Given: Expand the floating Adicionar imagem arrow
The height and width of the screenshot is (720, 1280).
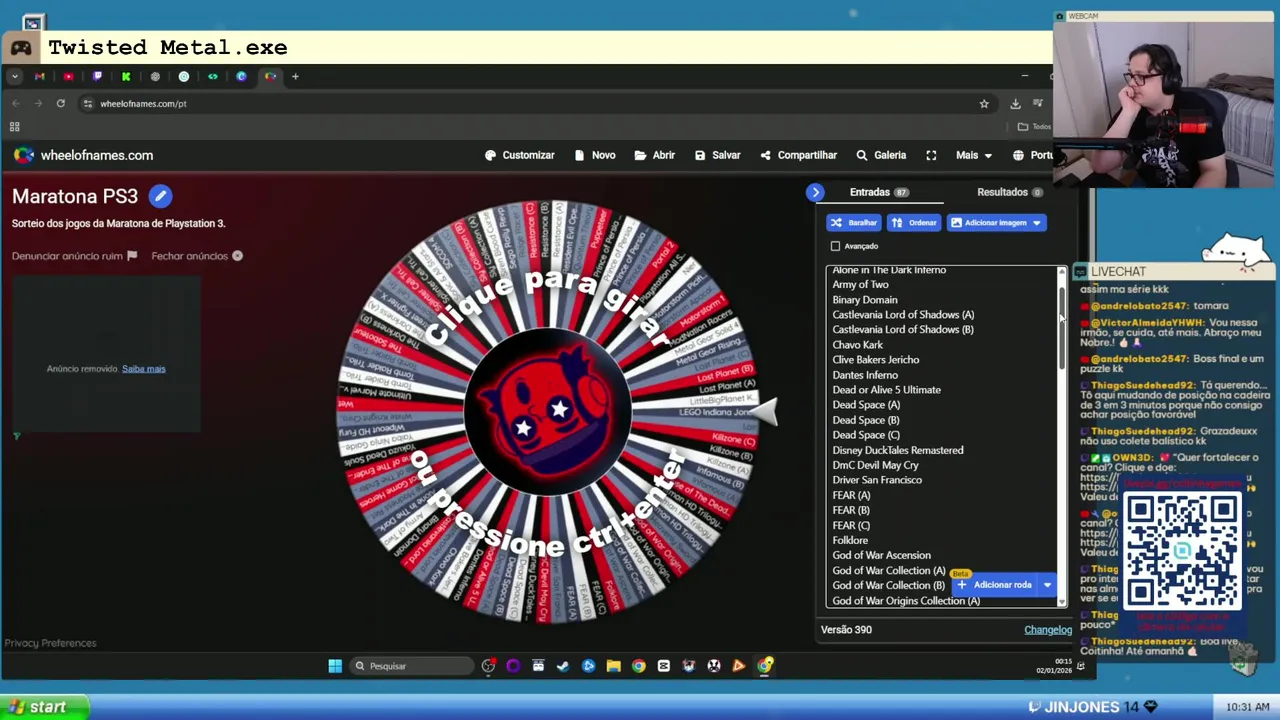Looking at the screenshot, I should click(1047, 585).
